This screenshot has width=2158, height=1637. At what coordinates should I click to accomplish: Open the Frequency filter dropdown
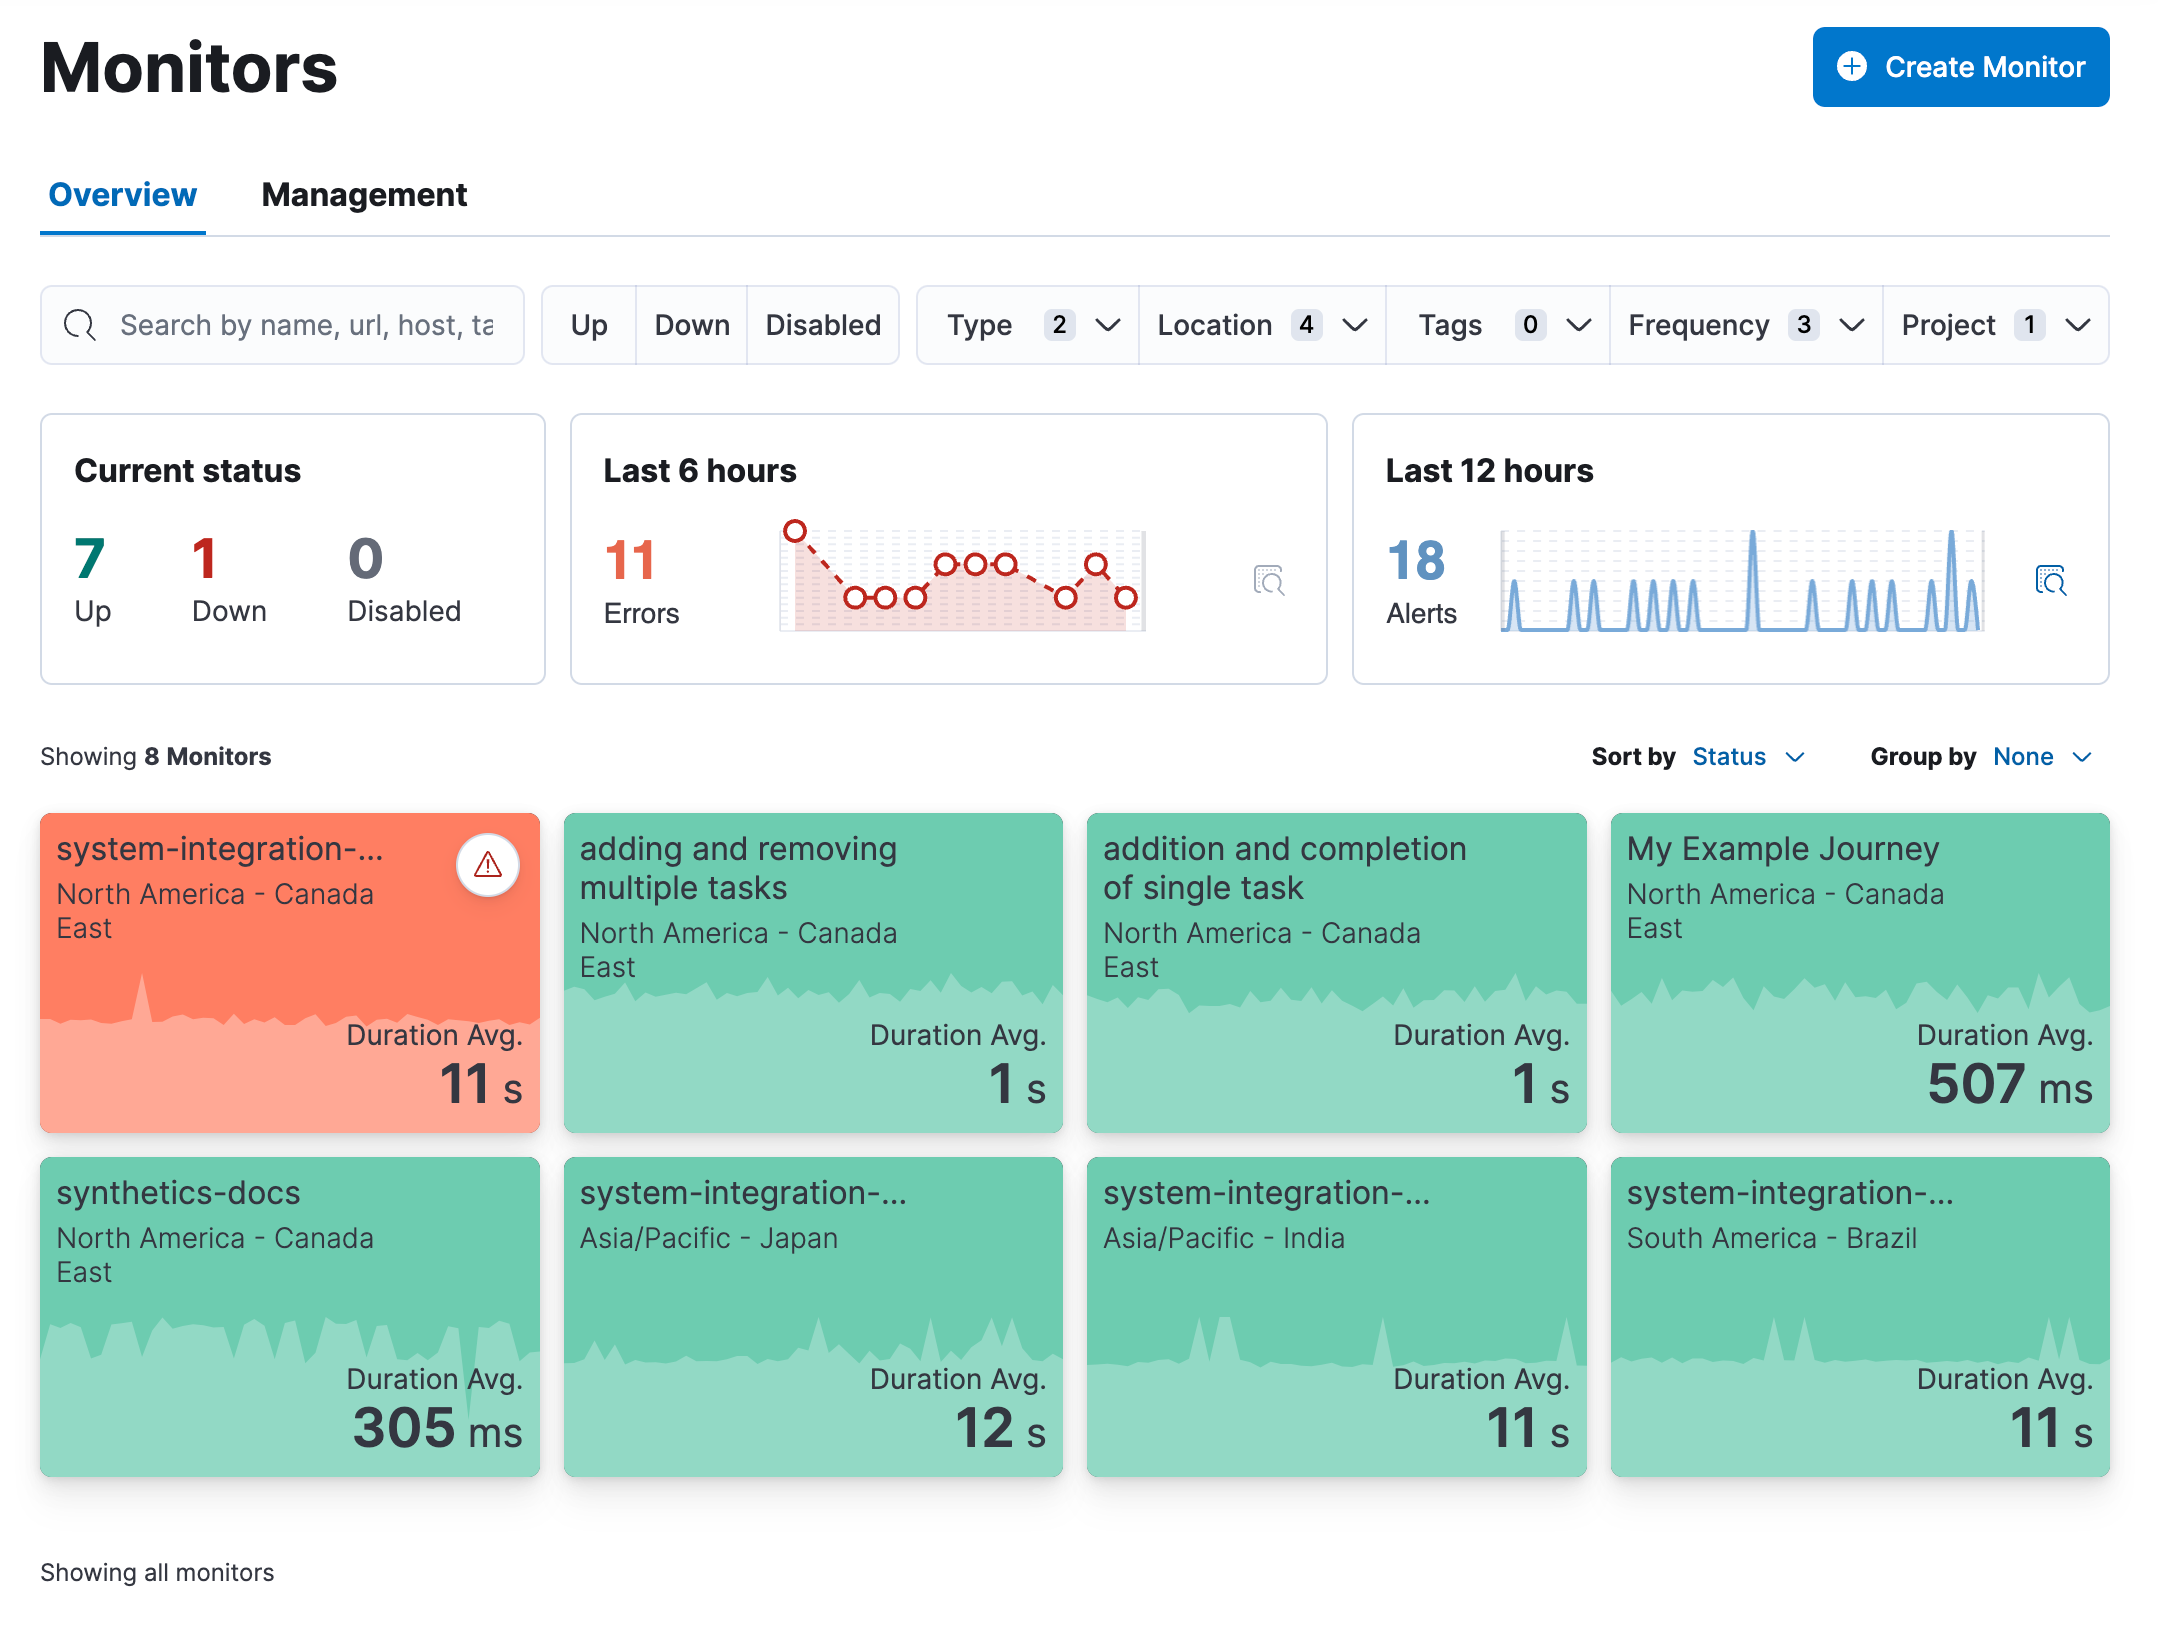(1743, 325)
